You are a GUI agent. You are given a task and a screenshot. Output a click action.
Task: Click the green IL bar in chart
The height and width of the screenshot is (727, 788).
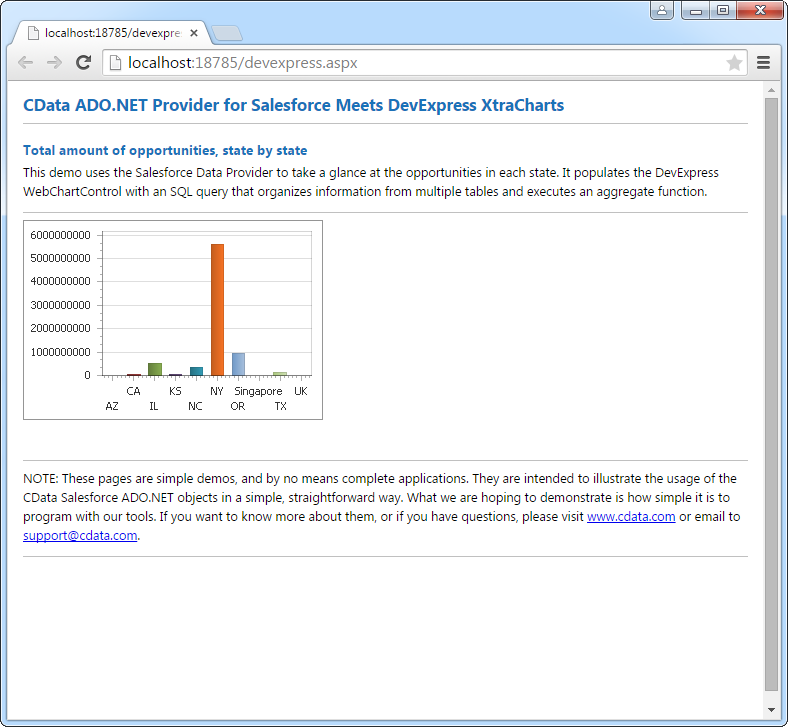155,369
